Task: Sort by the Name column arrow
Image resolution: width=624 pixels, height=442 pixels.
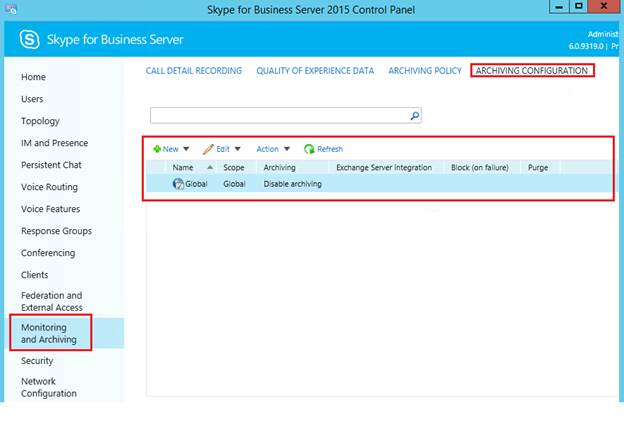Action: point(210,167)
